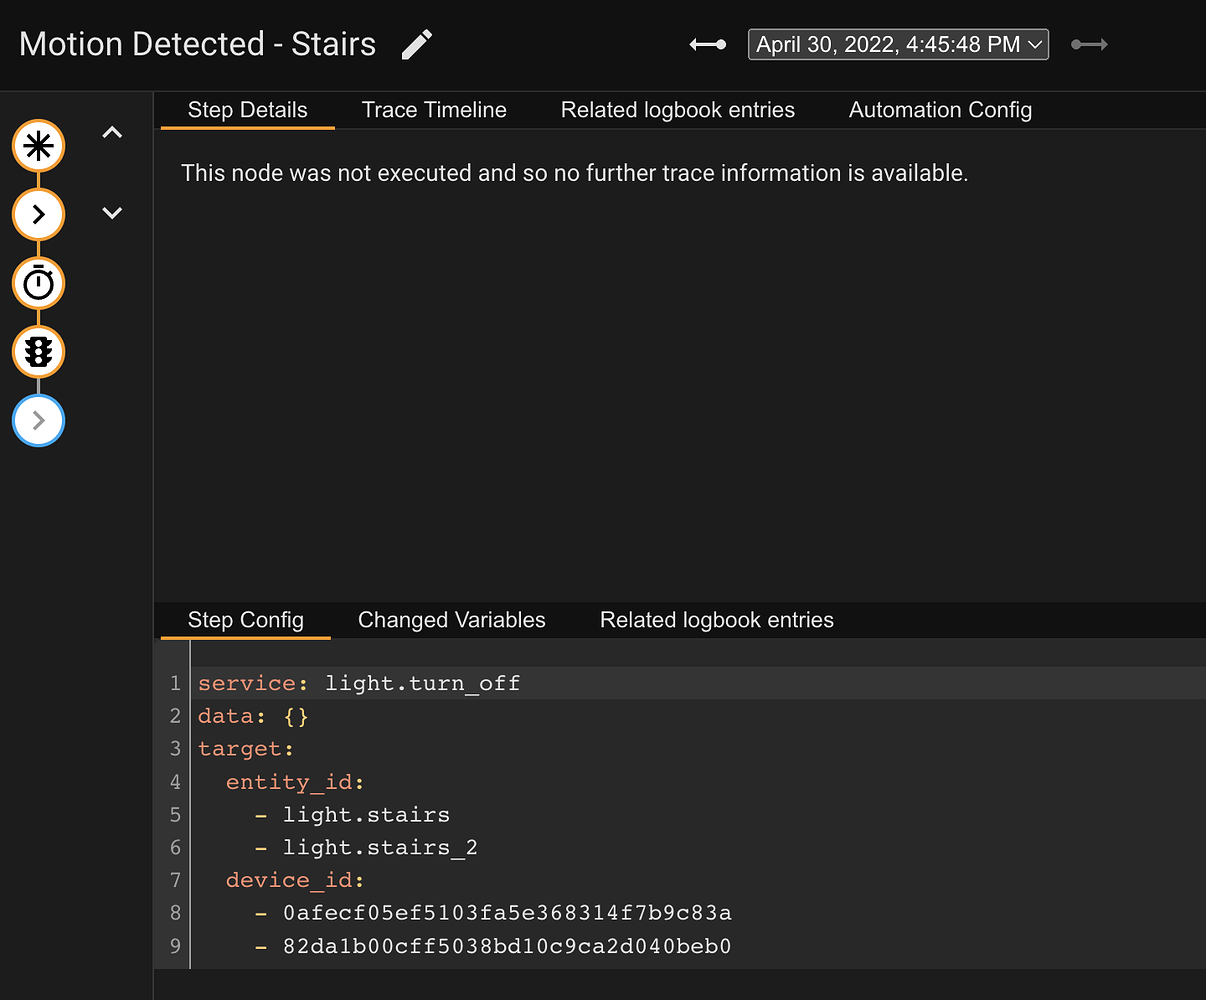Viewport: 1206px width, 1000px height.
Task: Switch to the Changed Variables tab
Action: click(451, 620)
